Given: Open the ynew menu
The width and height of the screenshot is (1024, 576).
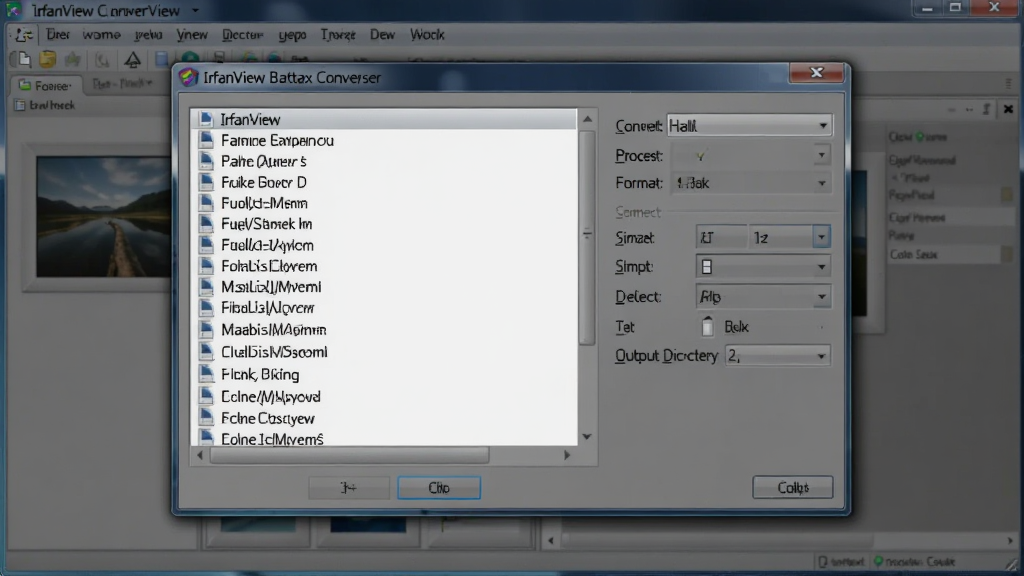Looking at the screenshot, I should tap(192, 35).
